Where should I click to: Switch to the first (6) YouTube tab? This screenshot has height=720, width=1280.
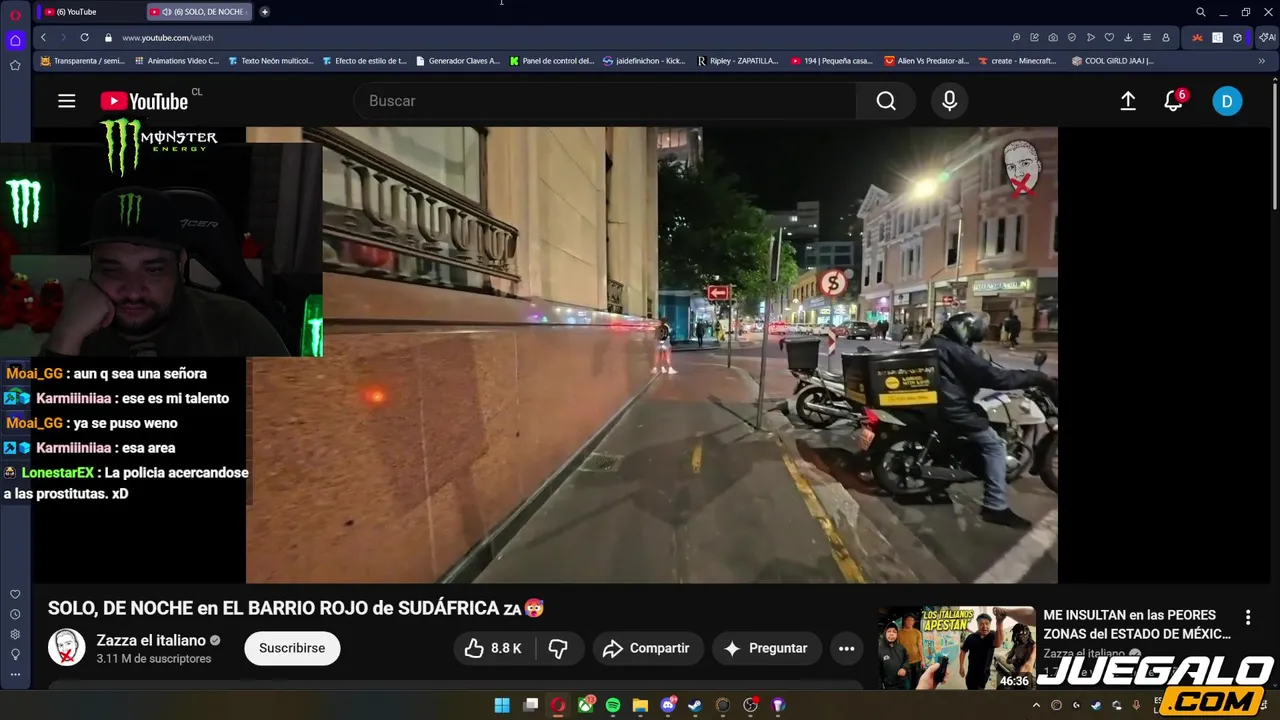[90, 12]
